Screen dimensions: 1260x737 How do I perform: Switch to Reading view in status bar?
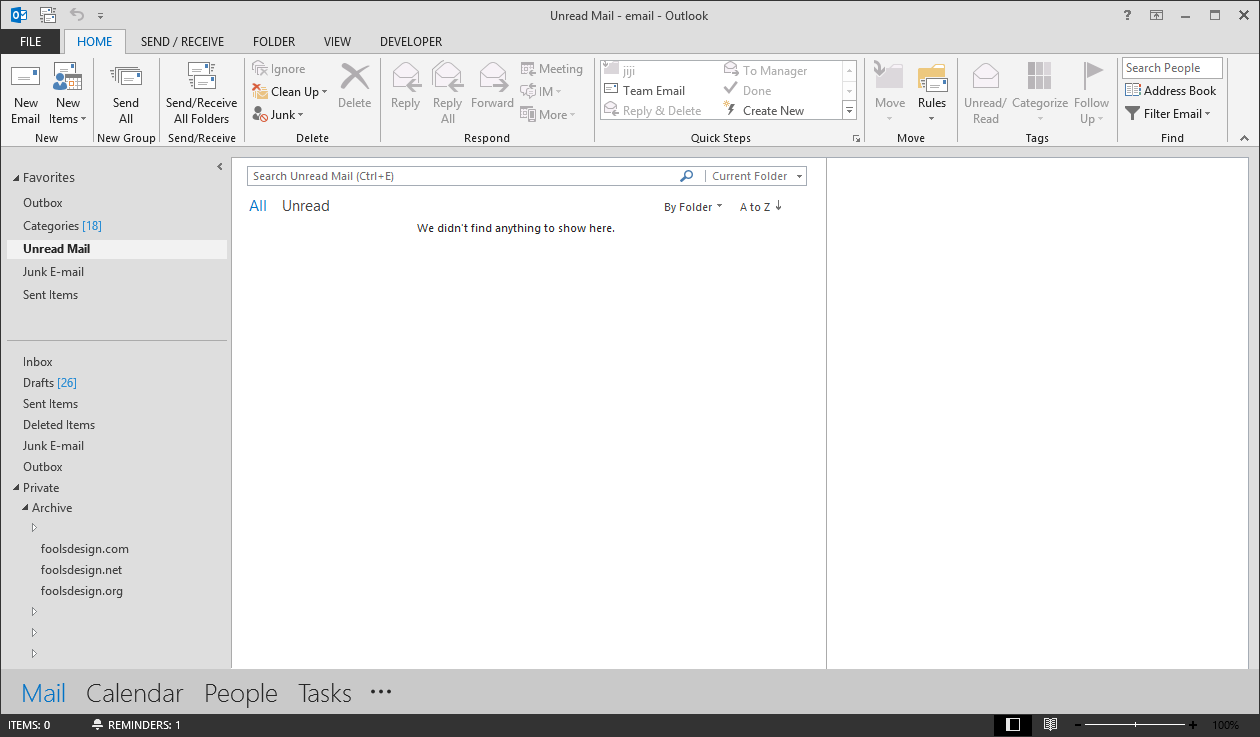(x=1051, y=724)
